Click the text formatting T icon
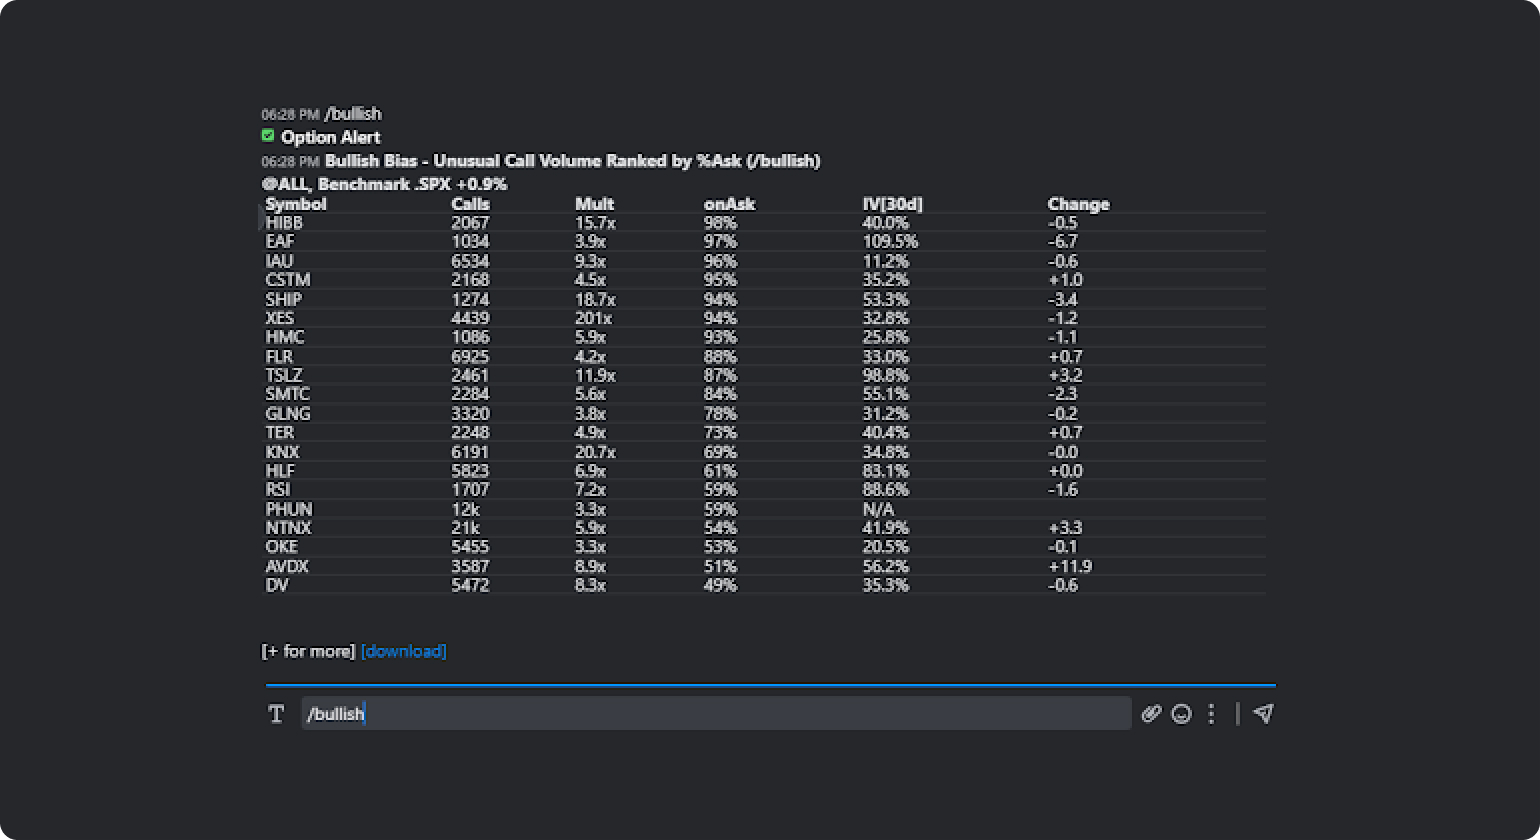 (277, 714)
